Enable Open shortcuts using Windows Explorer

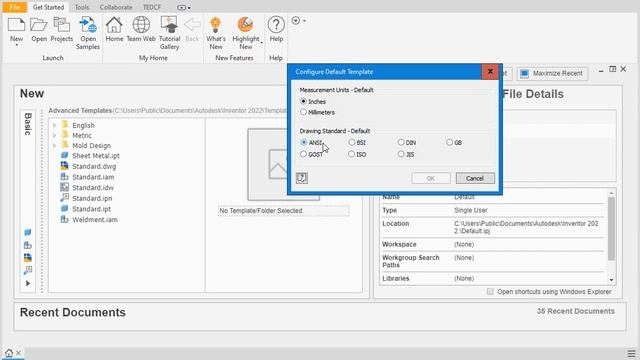(x=490, y=291)
